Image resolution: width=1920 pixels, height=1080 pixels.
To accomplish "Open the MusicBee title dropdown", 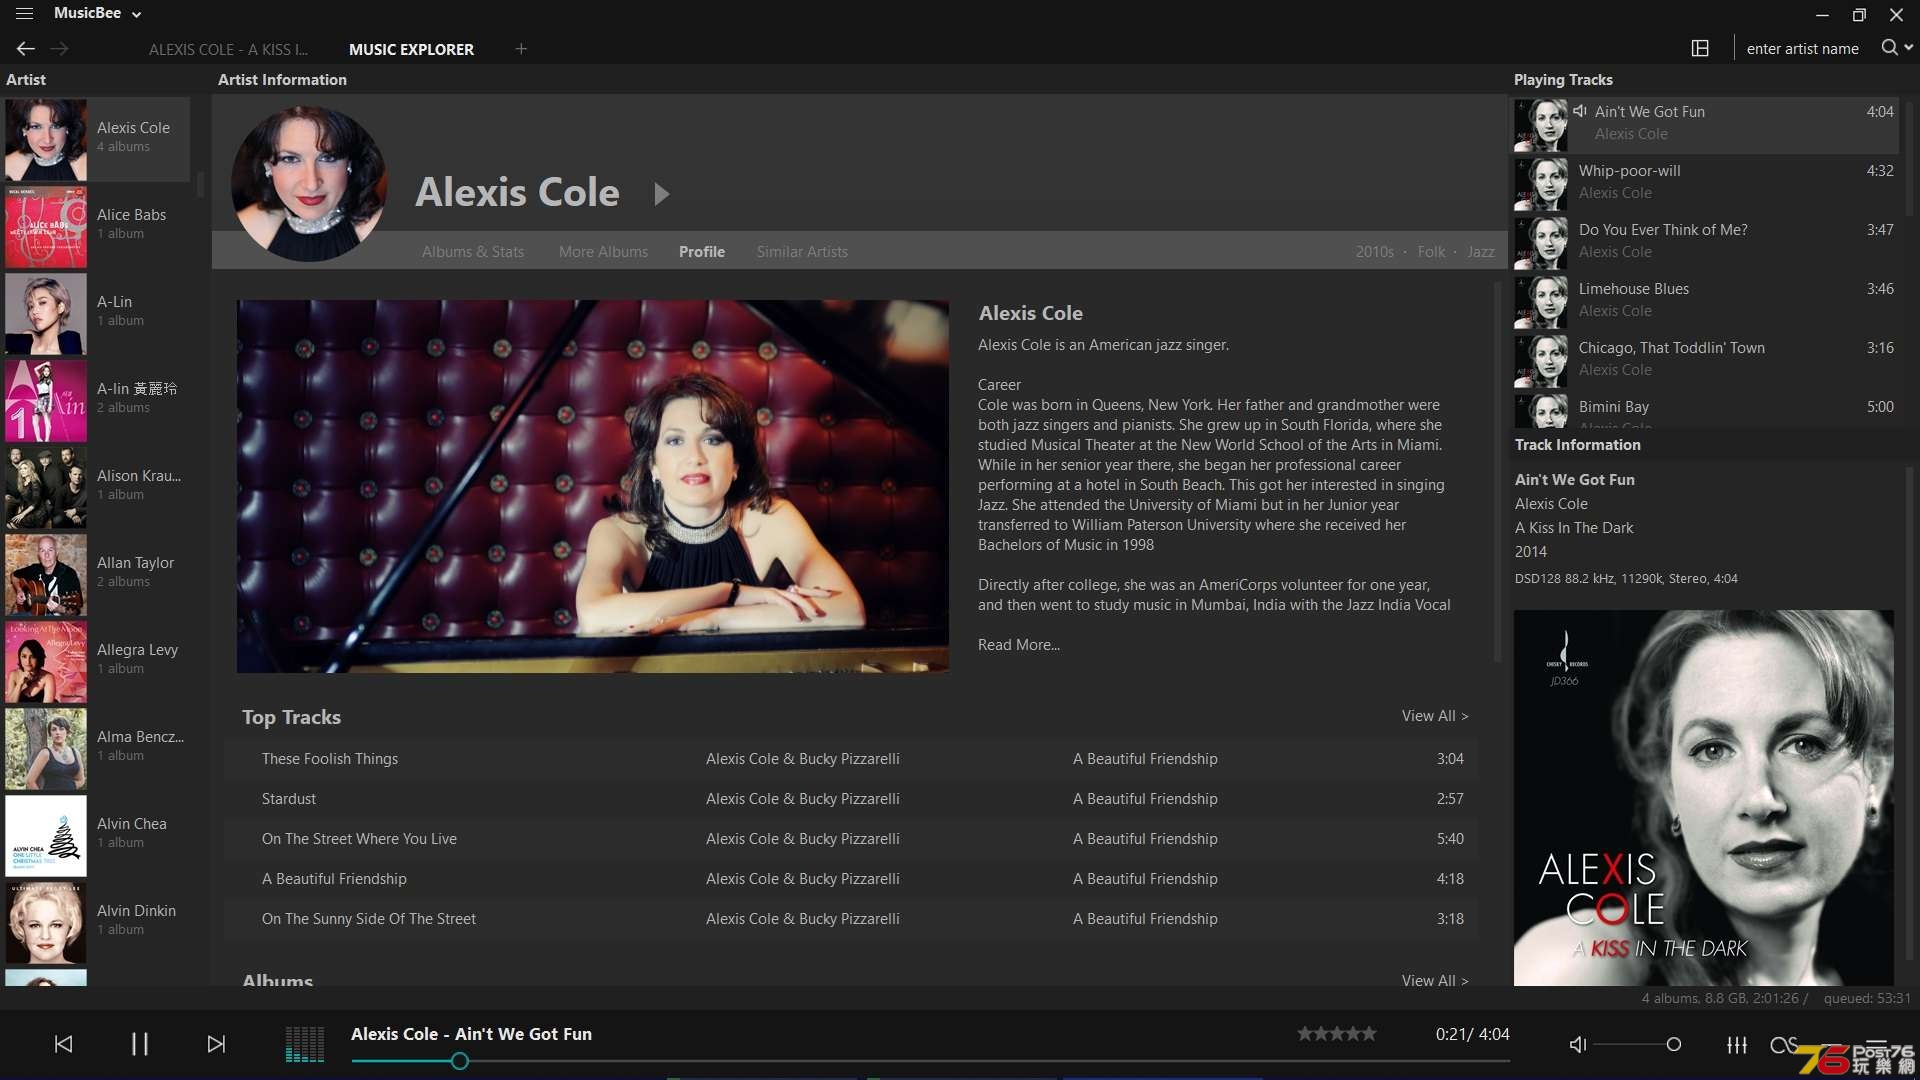I will coord(97,14).
